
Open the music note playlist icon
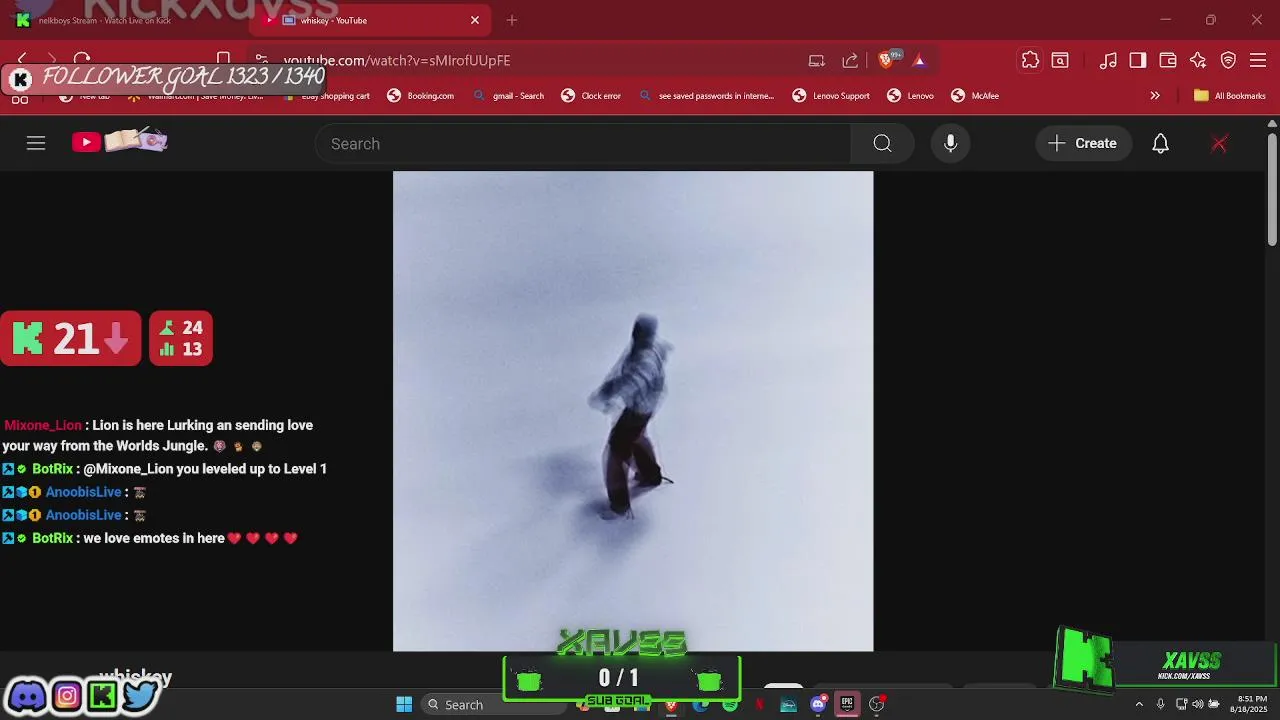click(x=1108, y=60)
